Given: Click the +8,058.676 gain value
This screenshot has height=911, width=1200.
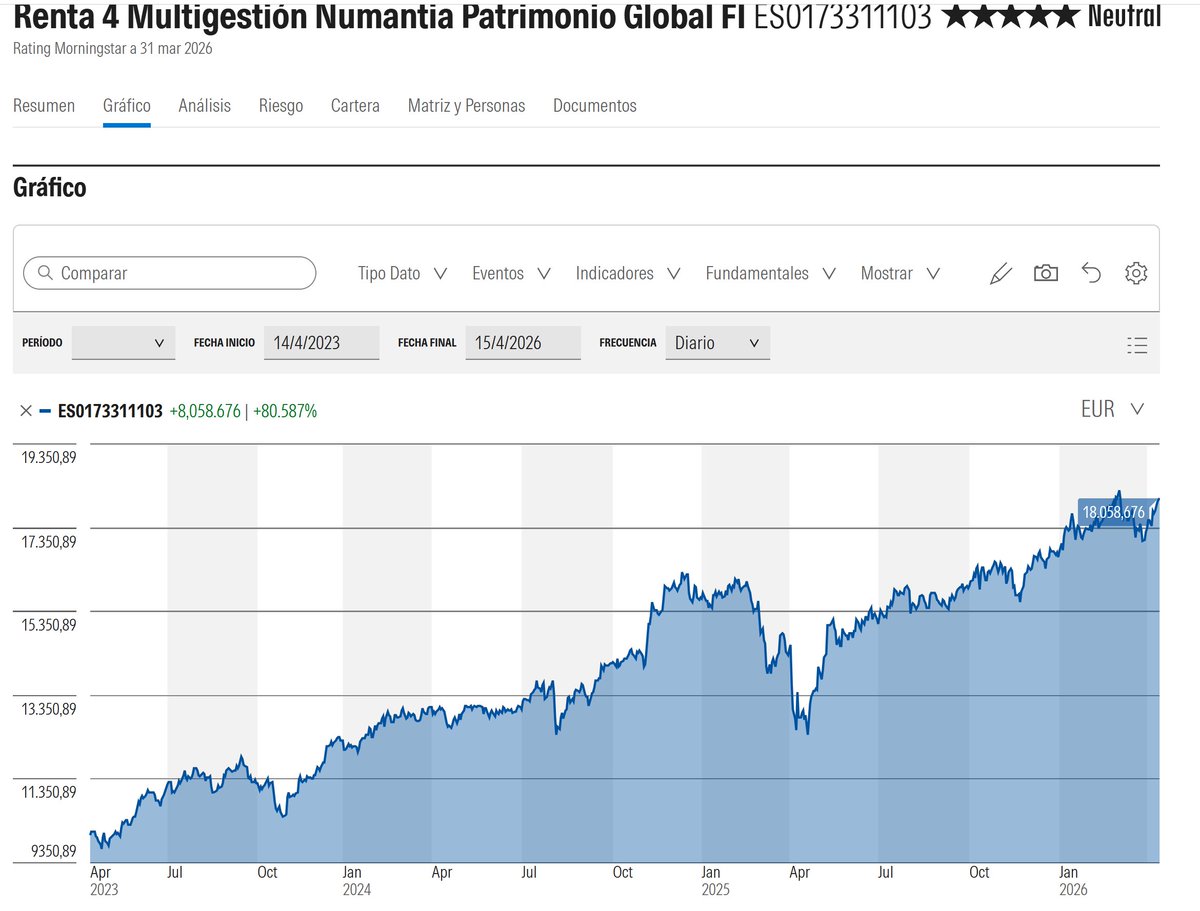Looking at the screenshot, I should [205, 411].
